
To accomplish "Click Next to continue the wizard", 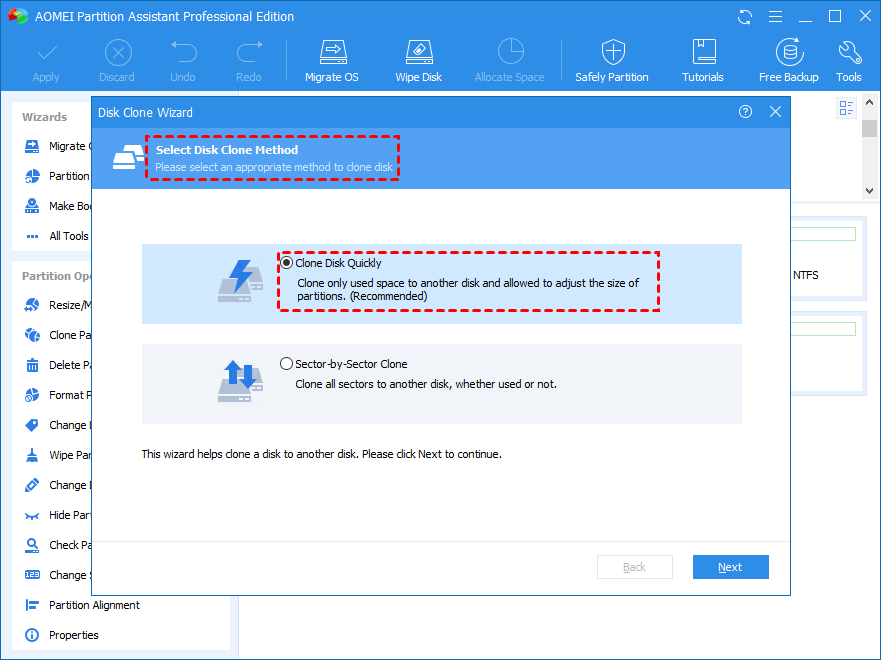I will [730, 567].
